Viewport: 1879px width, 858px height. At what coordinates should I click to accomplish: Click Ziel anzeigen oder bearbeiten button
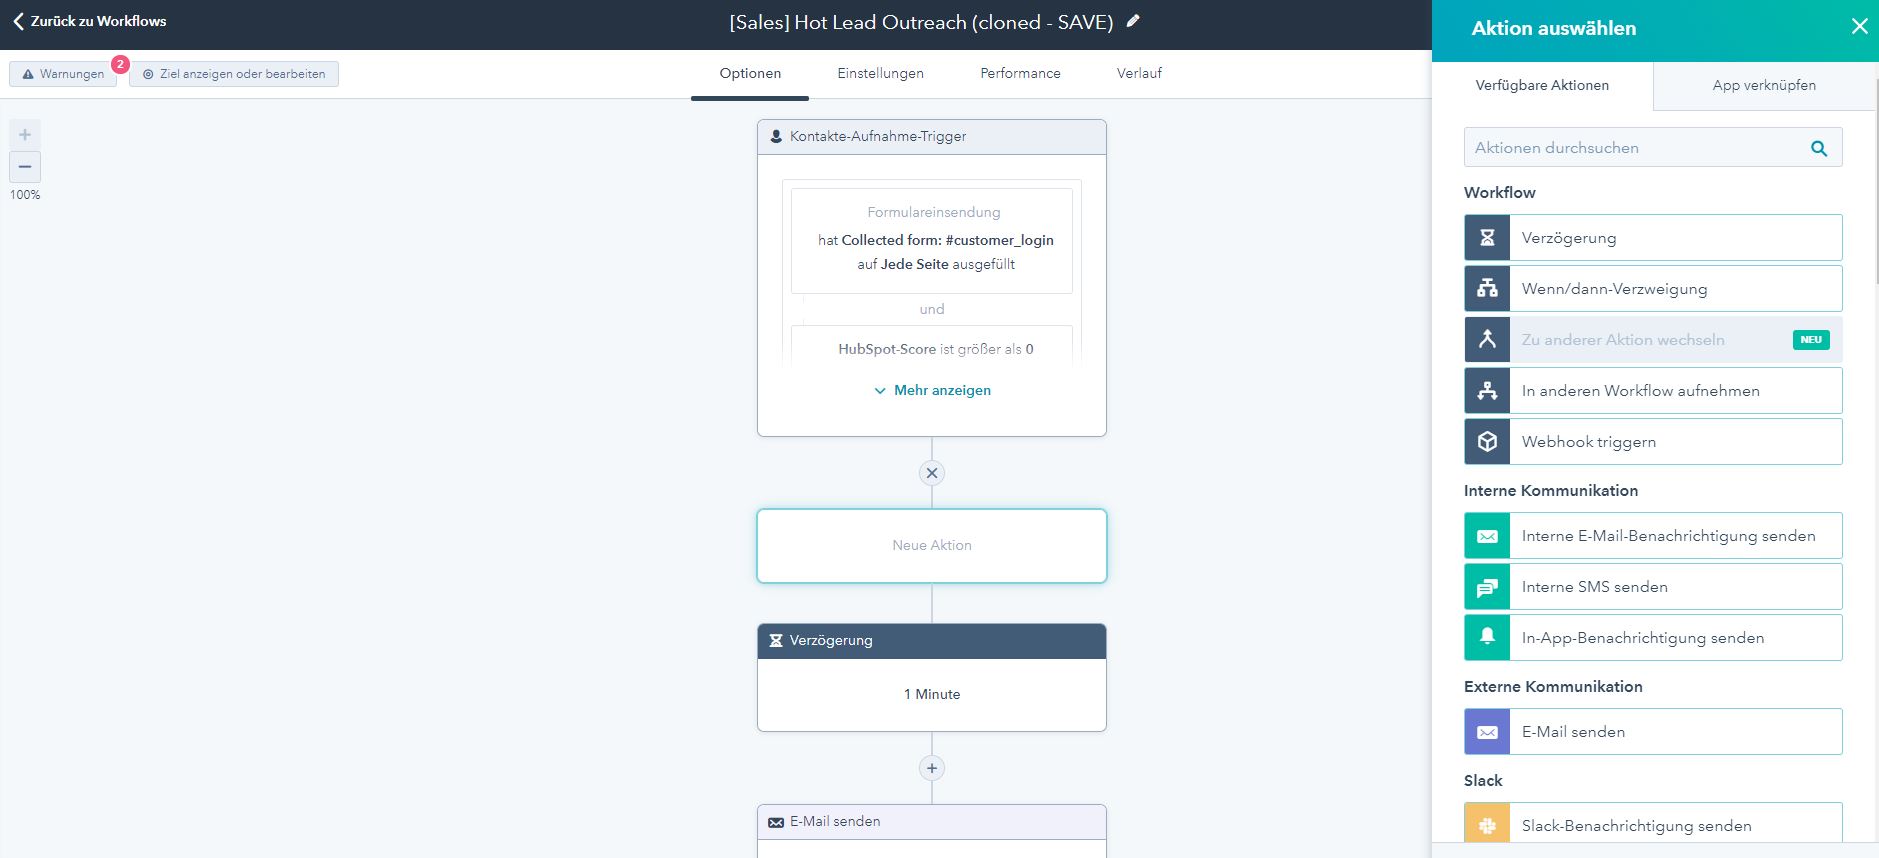tap(234, 74)
